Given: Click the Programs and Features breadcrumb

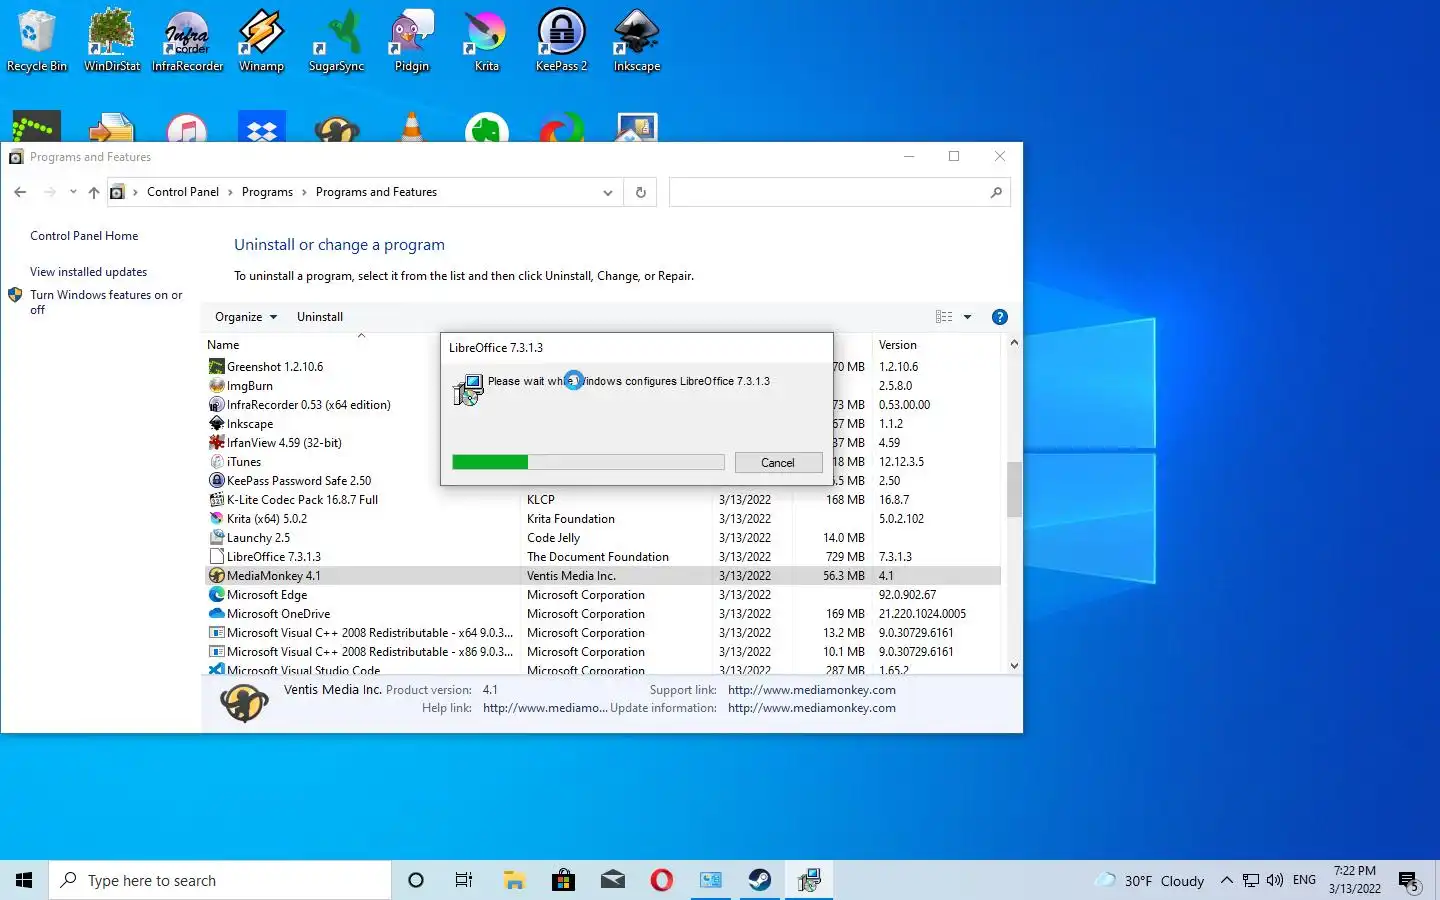Looking at the screenshot, I should (x=376, y=192).
